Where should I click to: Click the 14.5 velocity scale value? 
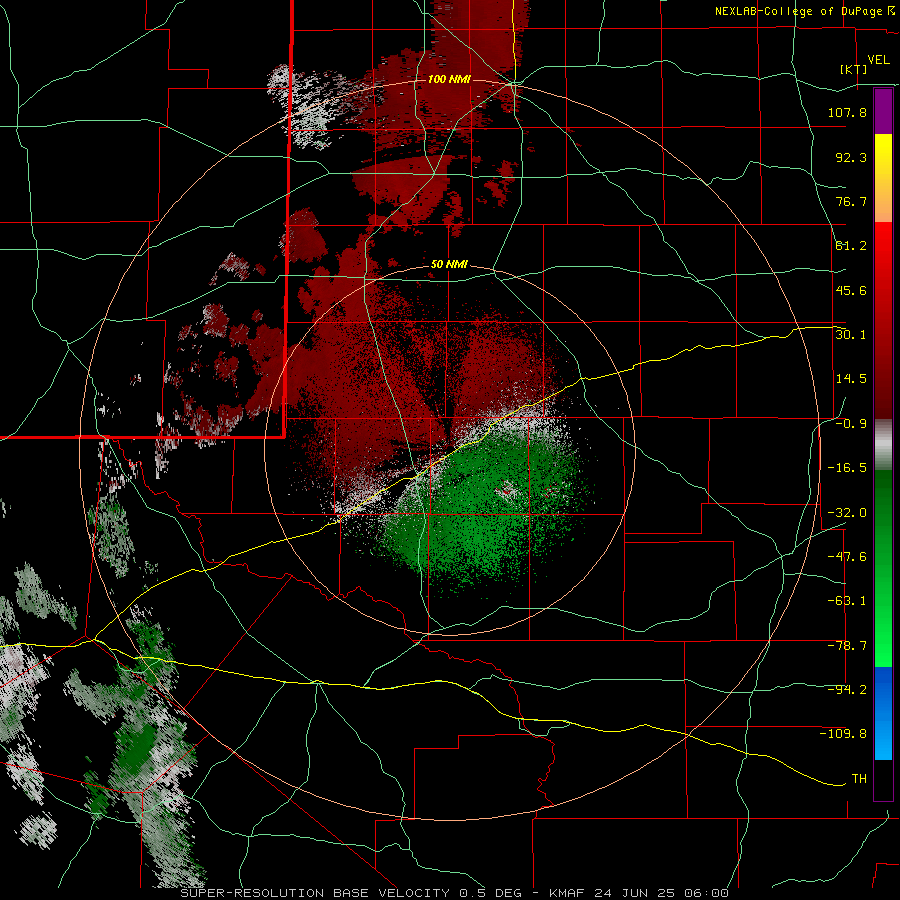pos(851,379)
